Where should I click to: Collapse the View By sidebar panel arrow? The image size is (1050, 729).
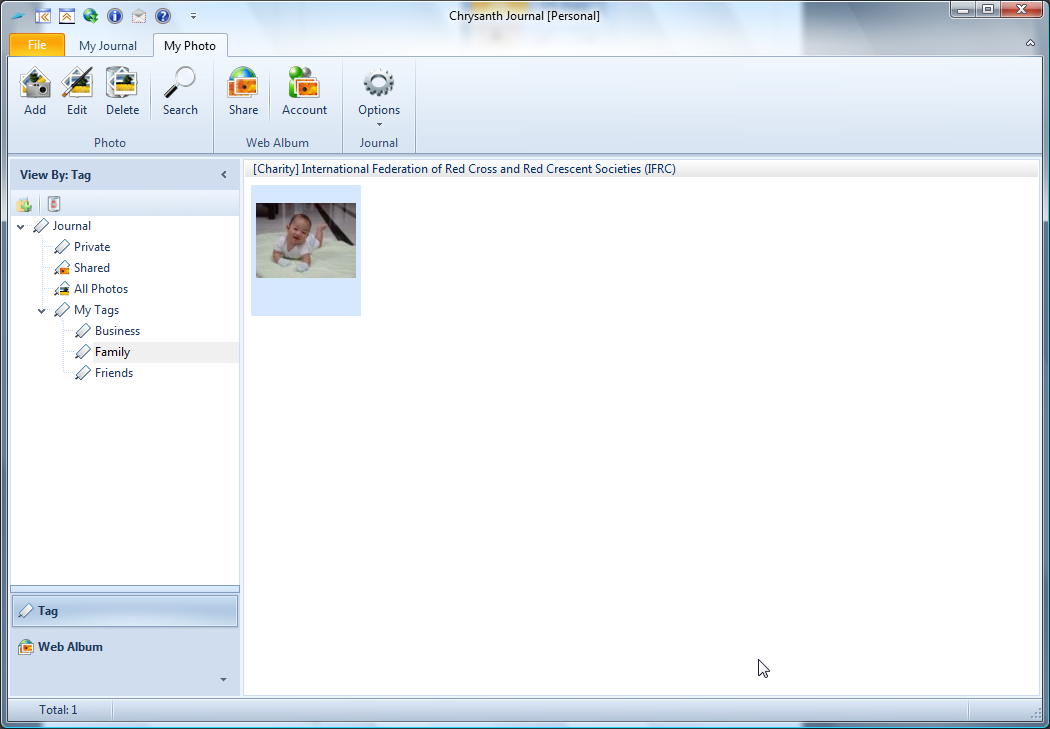pyautogui.click(x=224, y=175)
